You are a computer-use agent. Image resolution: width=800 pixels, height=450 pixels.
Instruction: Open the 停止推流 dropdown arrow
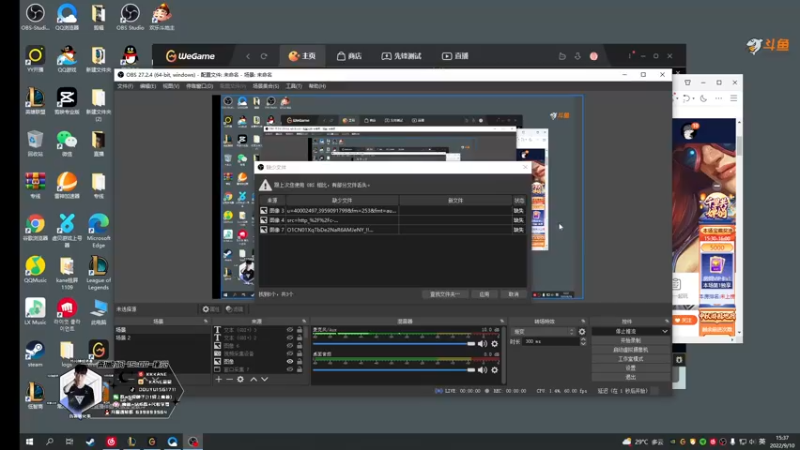pyautogui.click(x=664, y=332)
